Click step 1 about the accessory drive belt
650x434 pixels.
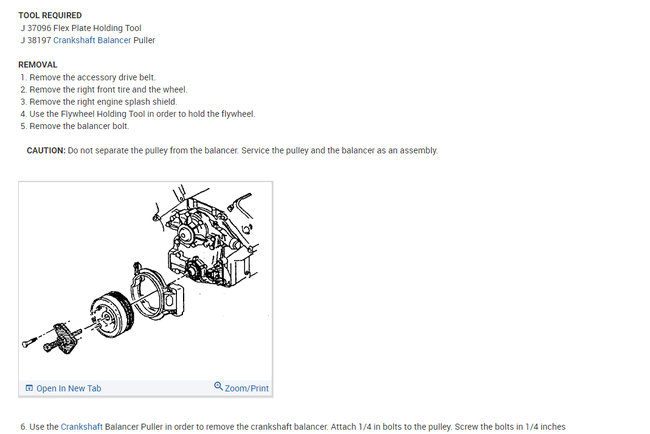[x=88, y=77]
